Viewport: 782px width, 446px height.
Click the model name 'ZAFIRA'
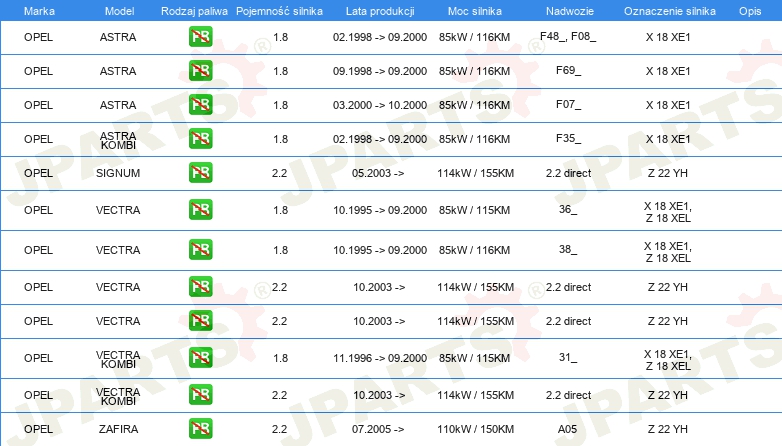(x=118, y=429)
